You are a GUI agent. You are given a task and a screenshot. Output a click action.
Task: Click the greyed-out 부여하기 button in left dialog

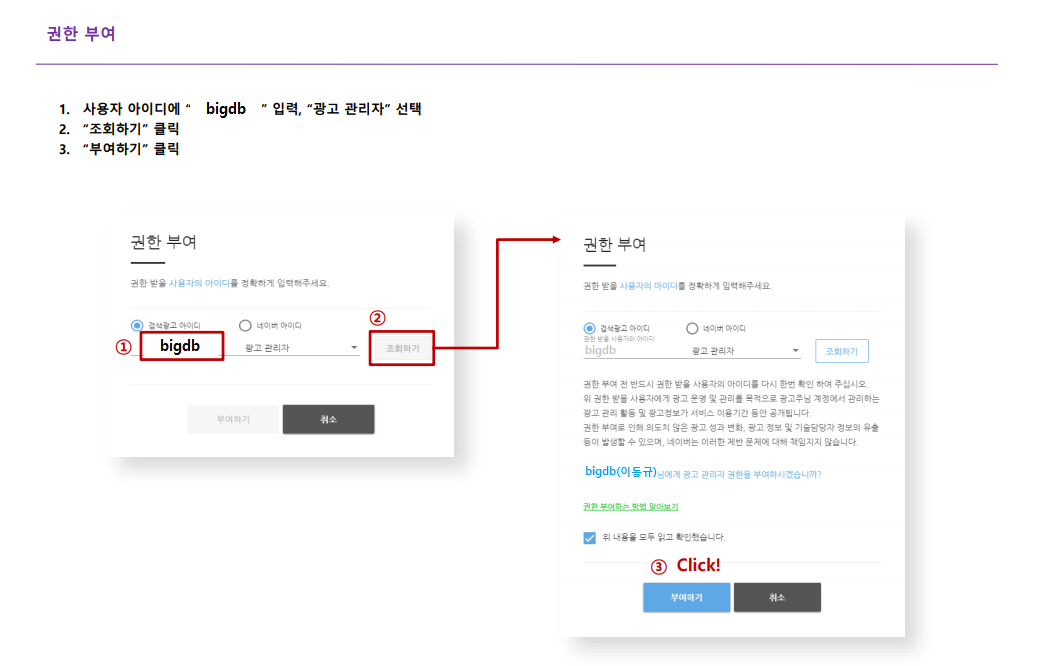pos(233,420)
